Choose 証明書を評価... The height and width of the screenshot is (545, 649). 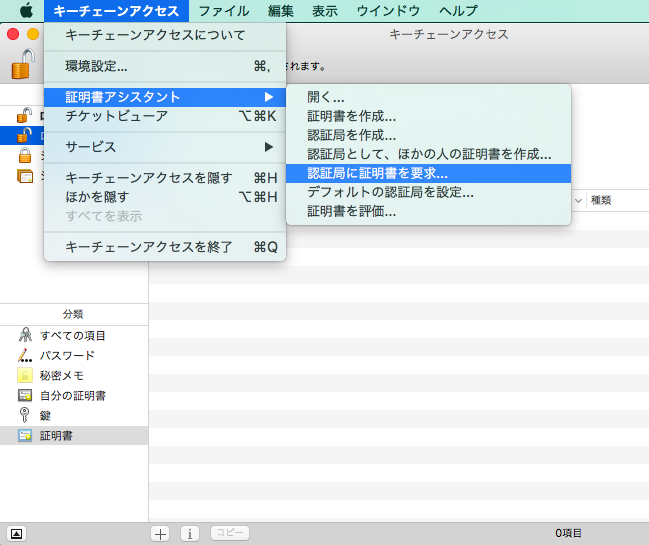428,211
